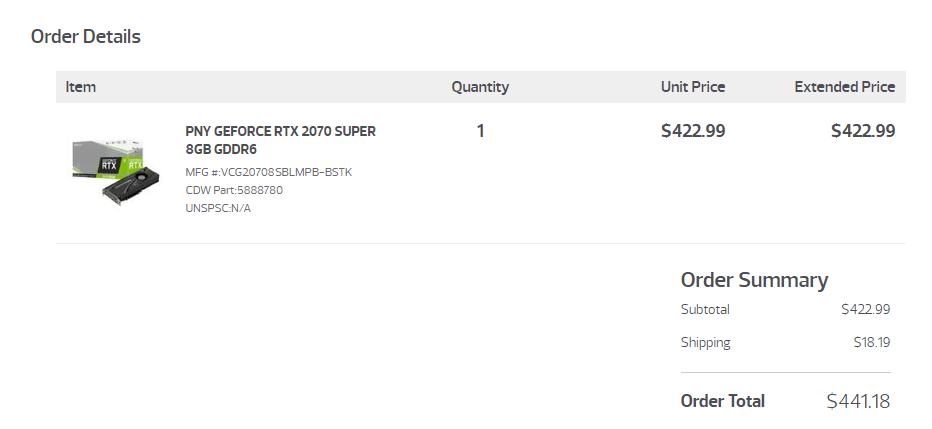Screen dimensions: 932x429
Task: Select the Item column header
Action: coord(81,87)
